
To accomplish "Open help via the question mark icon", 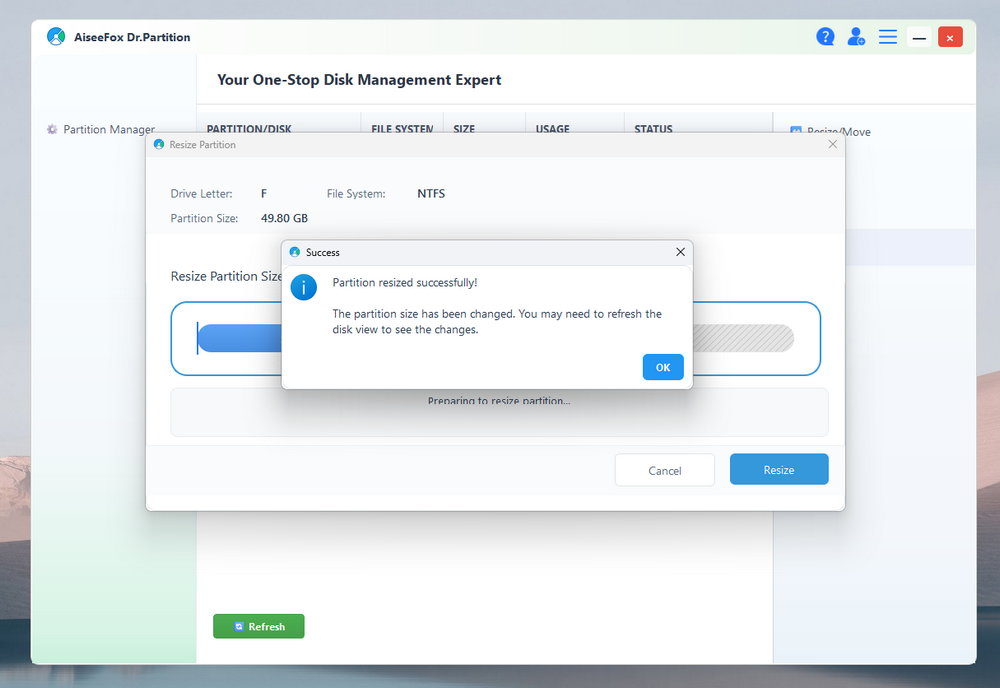I will tap(825, 37).
